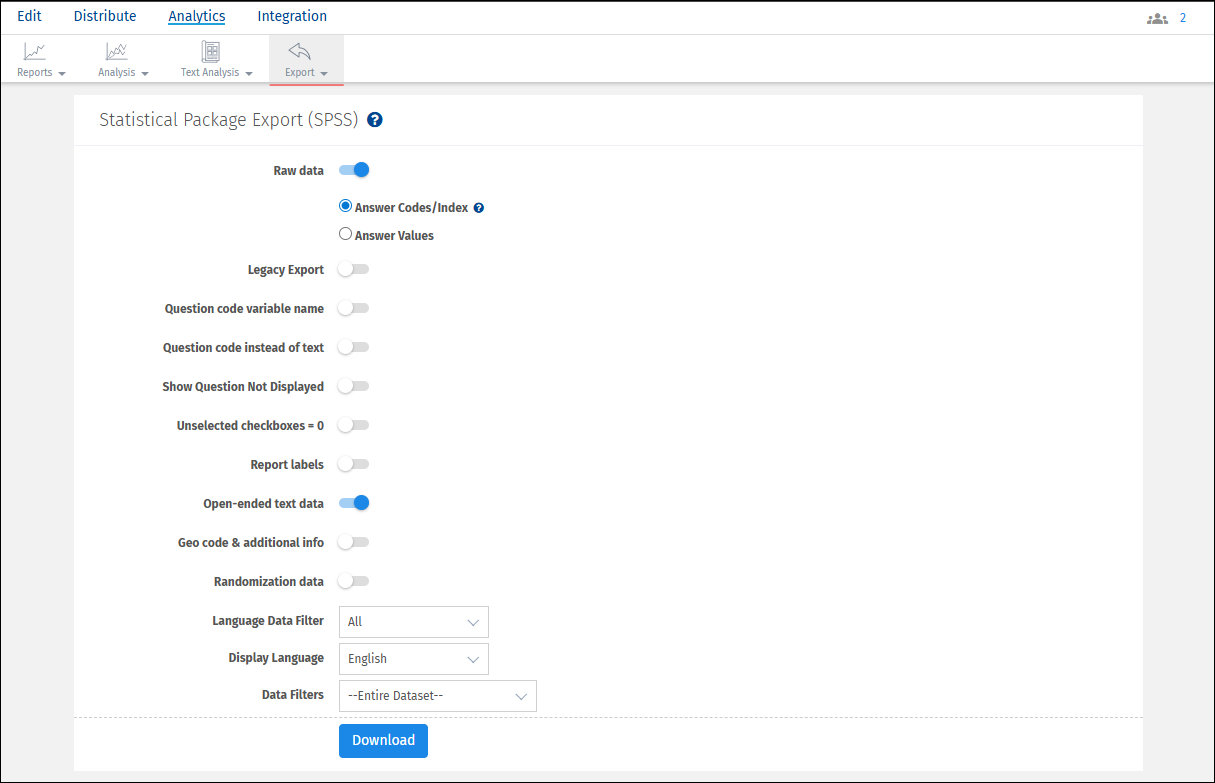Click the Download button

[383, 740]
